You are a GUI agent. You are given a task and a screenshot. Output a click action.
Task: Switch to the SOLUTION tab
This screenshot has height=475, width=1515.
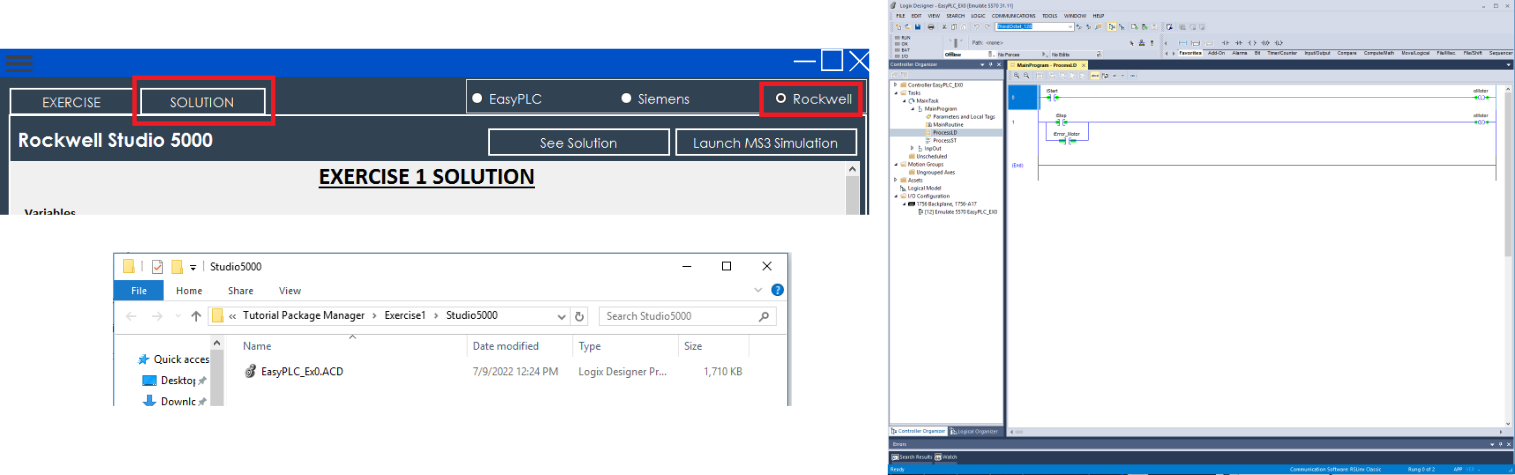coord(202,102)
